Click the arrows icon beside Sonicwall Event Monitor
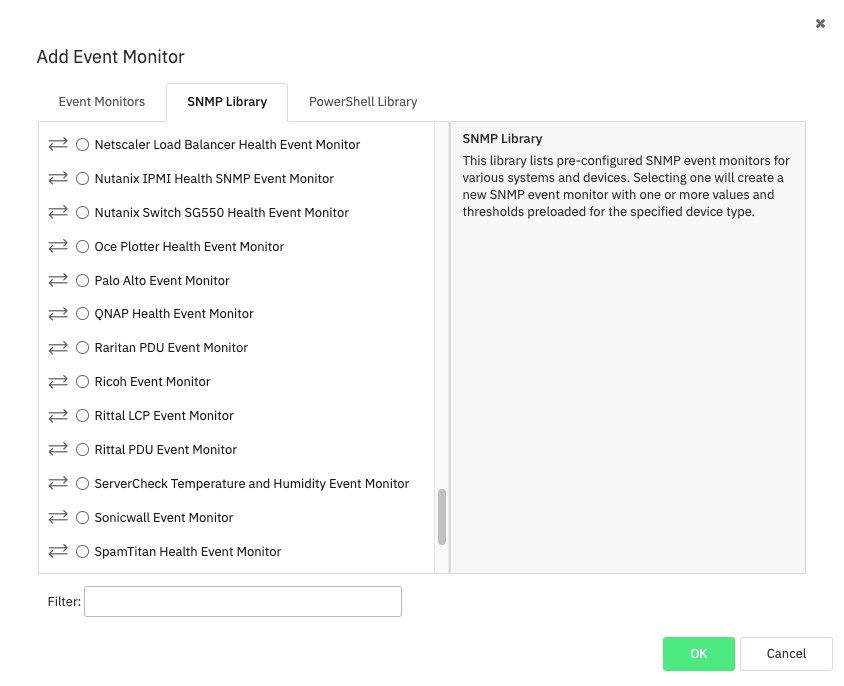 pyautogui.click(x=58, y=517)
